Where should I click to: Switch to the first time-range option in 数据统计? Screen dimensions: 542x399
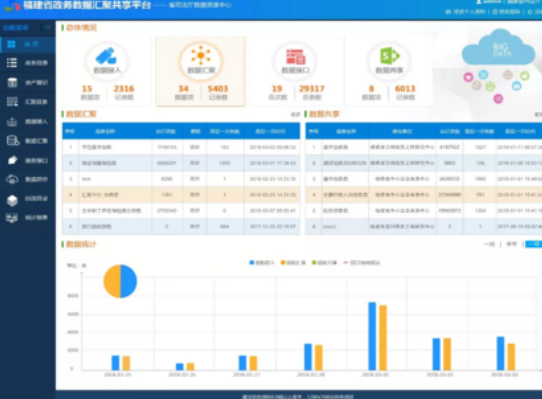489,244
